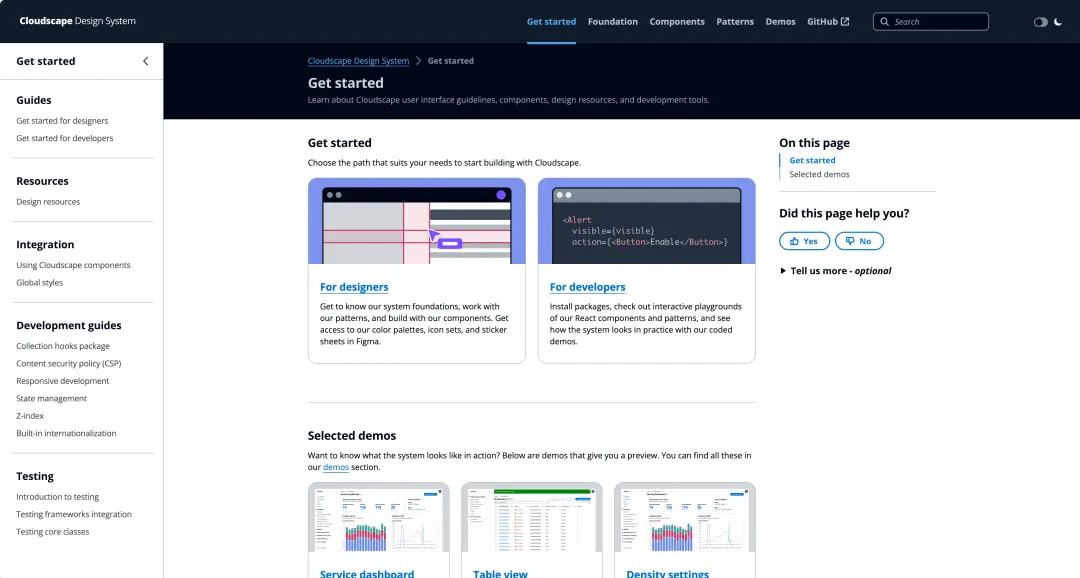Click the GitHub external link icon
Image resolution: width=1080 pixels, height=578 pixels.
point(845,21)
